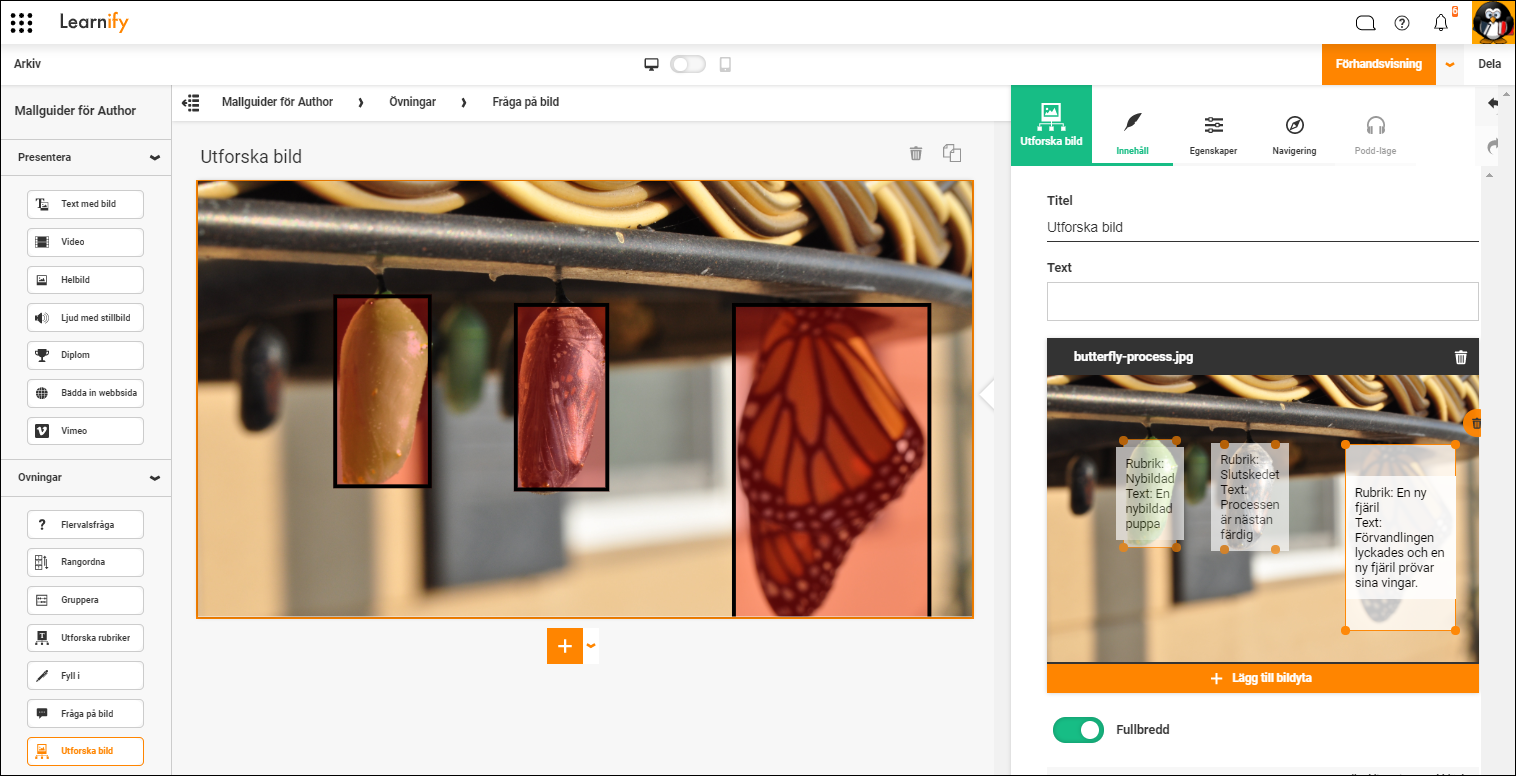Duplicate the block using the copy icon

(x=952, y=153)
